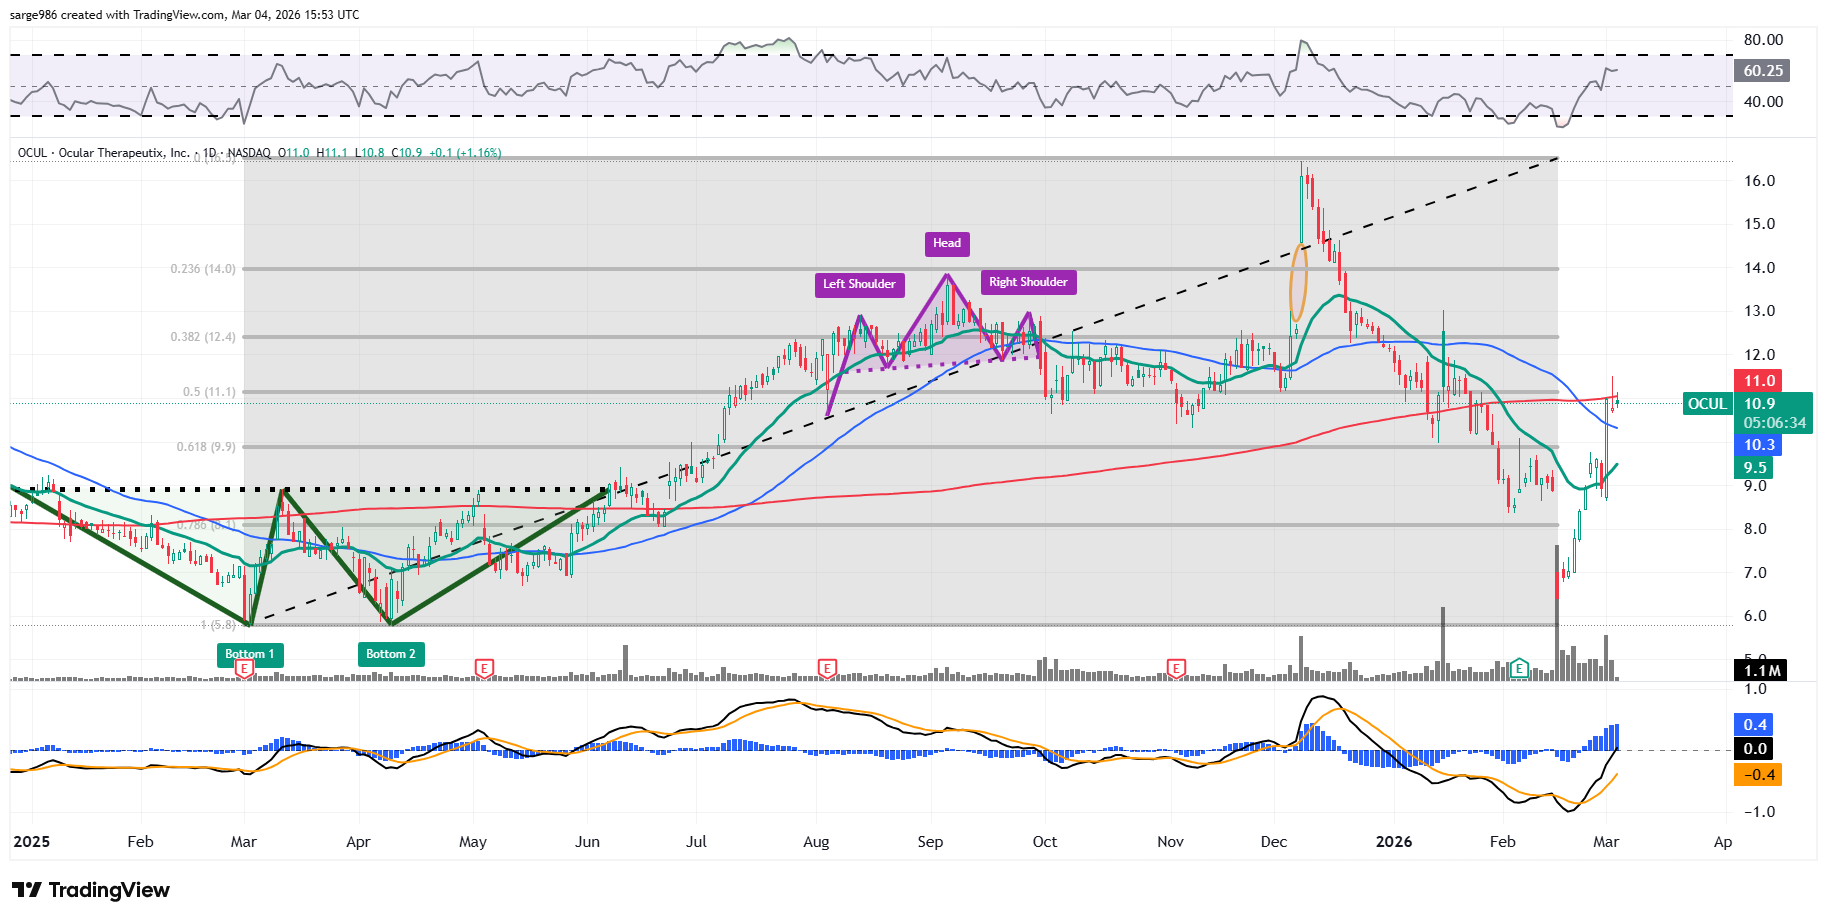The width and height of the screenshot is (1827, 920).
Task: Click the OCUL Ocular Therapeutix chart title
Action: click(103, 153)
